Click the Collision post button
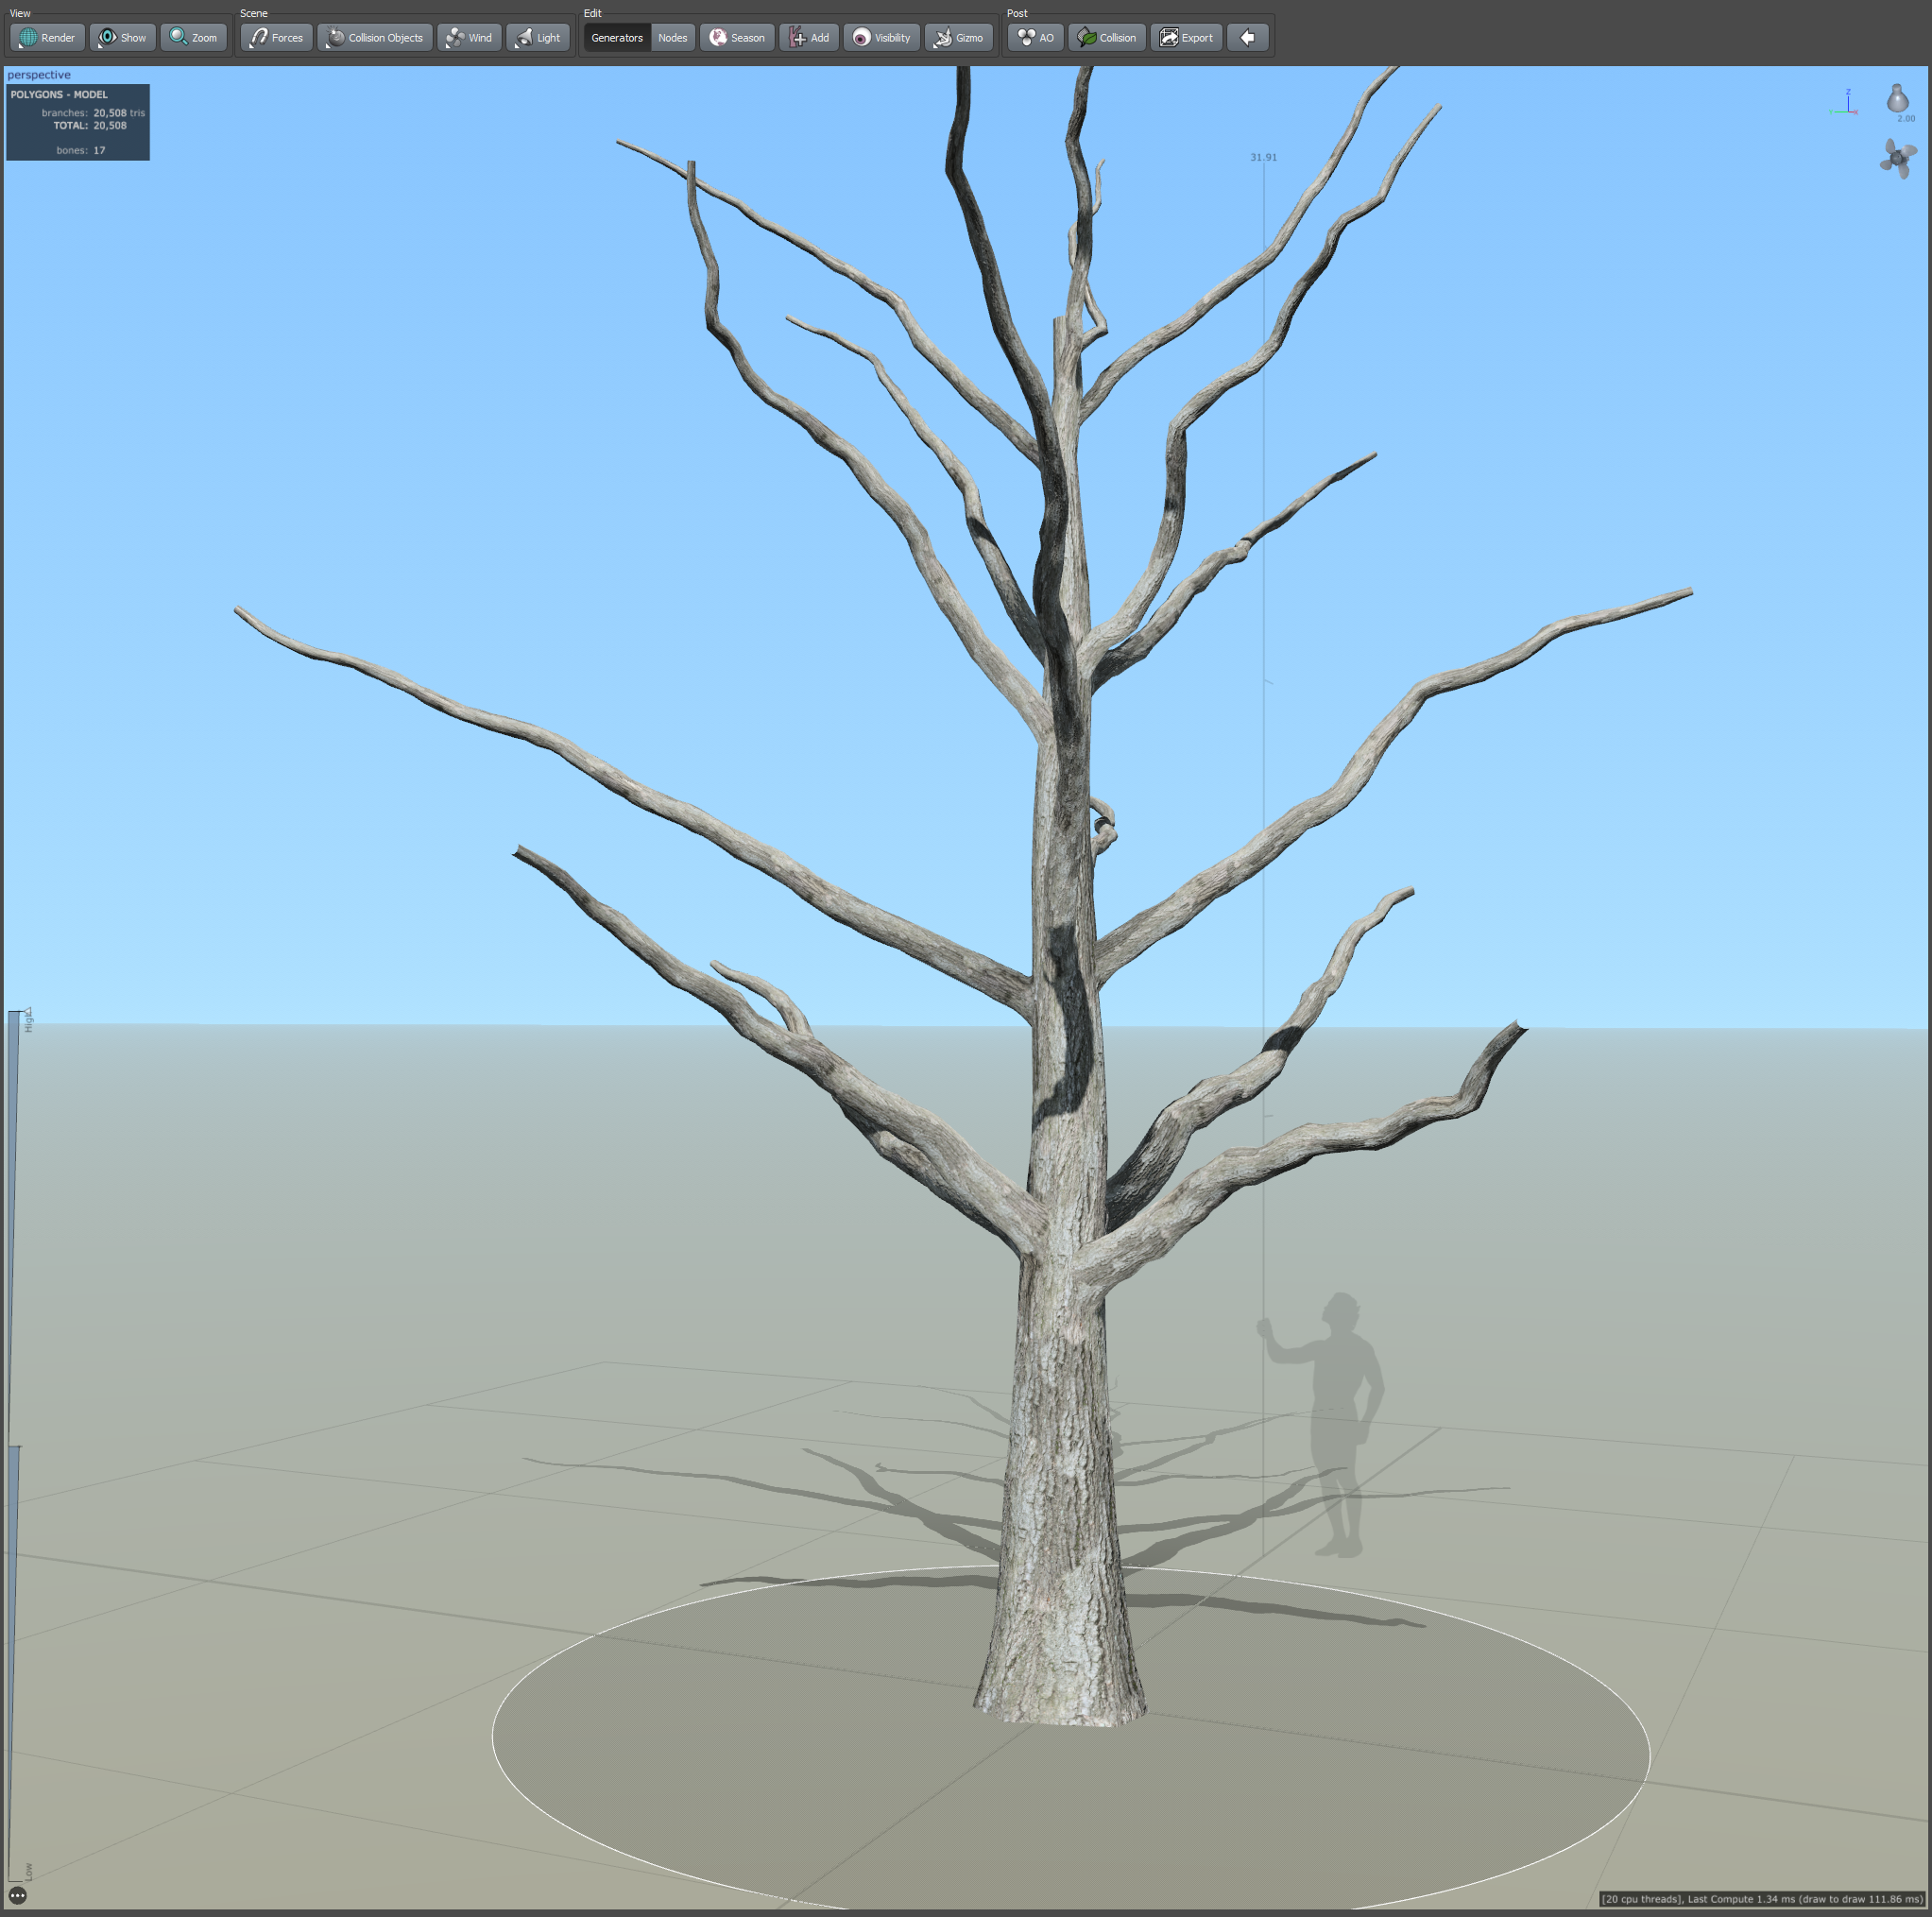The width and height of the screenshot is (1932, 1917). [x=1106, y=38]
